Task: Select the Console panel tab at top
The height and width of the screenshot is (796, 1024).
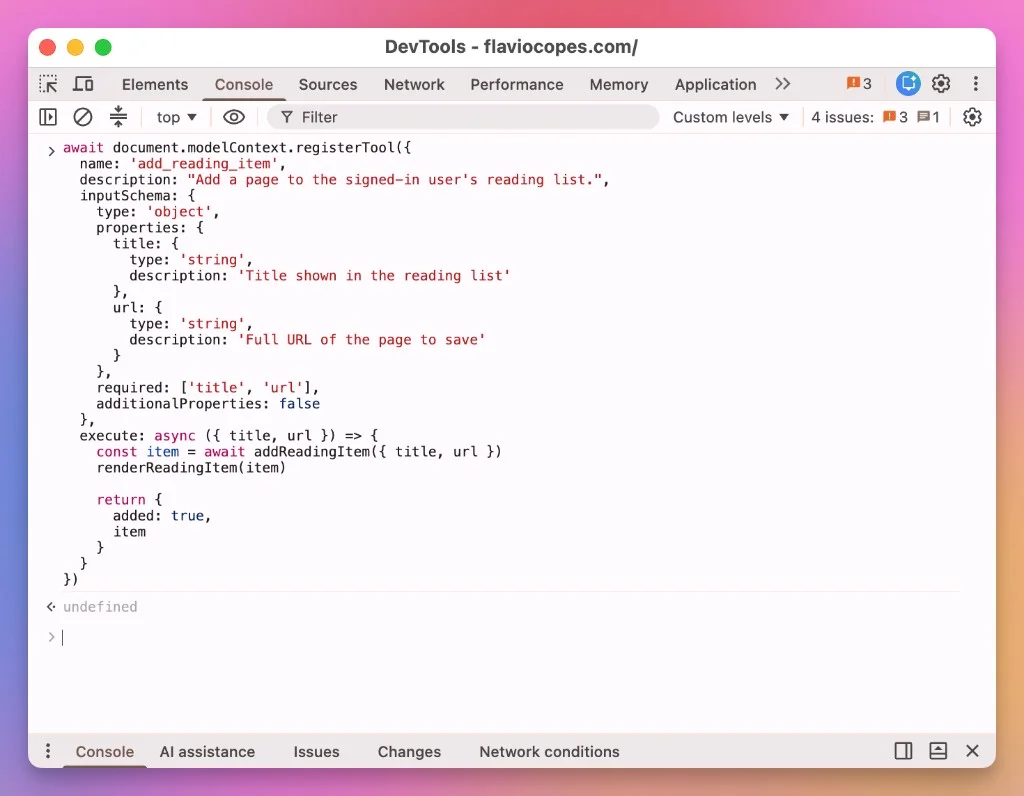Action: coord(244,84)
